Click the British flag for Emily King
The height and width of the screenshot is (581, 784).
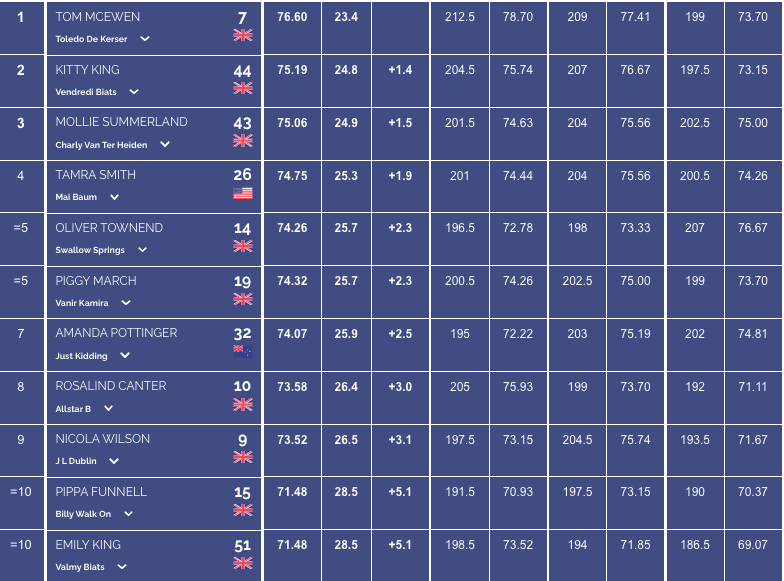tap(242, 563)
